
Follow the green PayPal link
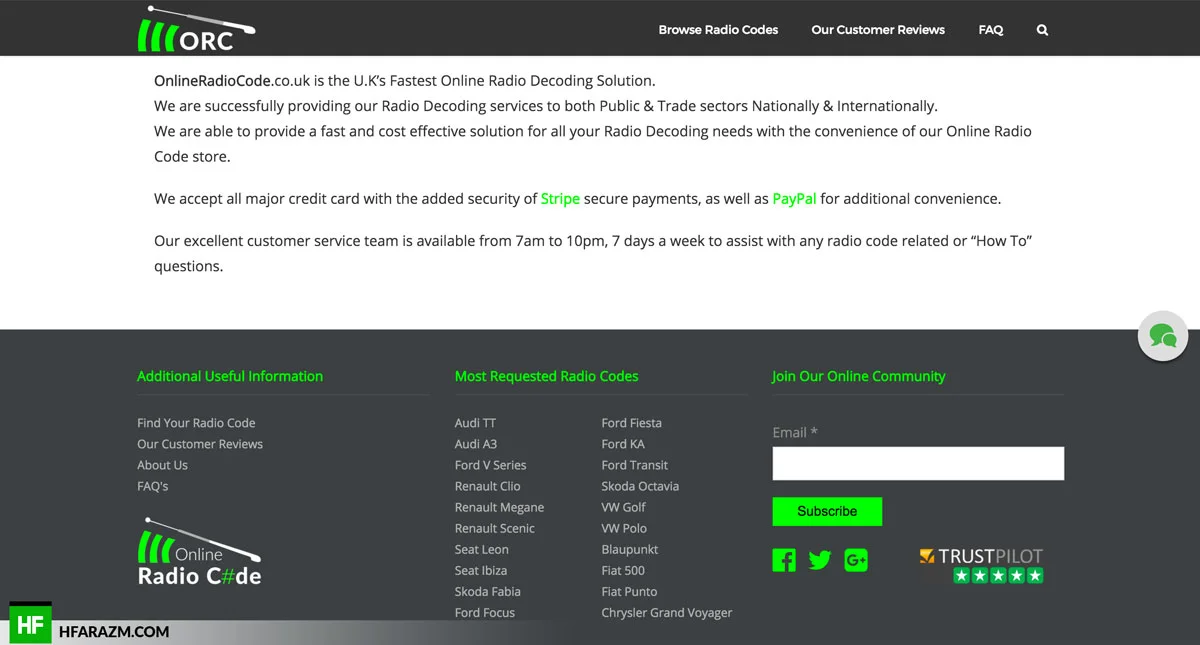coord(795,199)
